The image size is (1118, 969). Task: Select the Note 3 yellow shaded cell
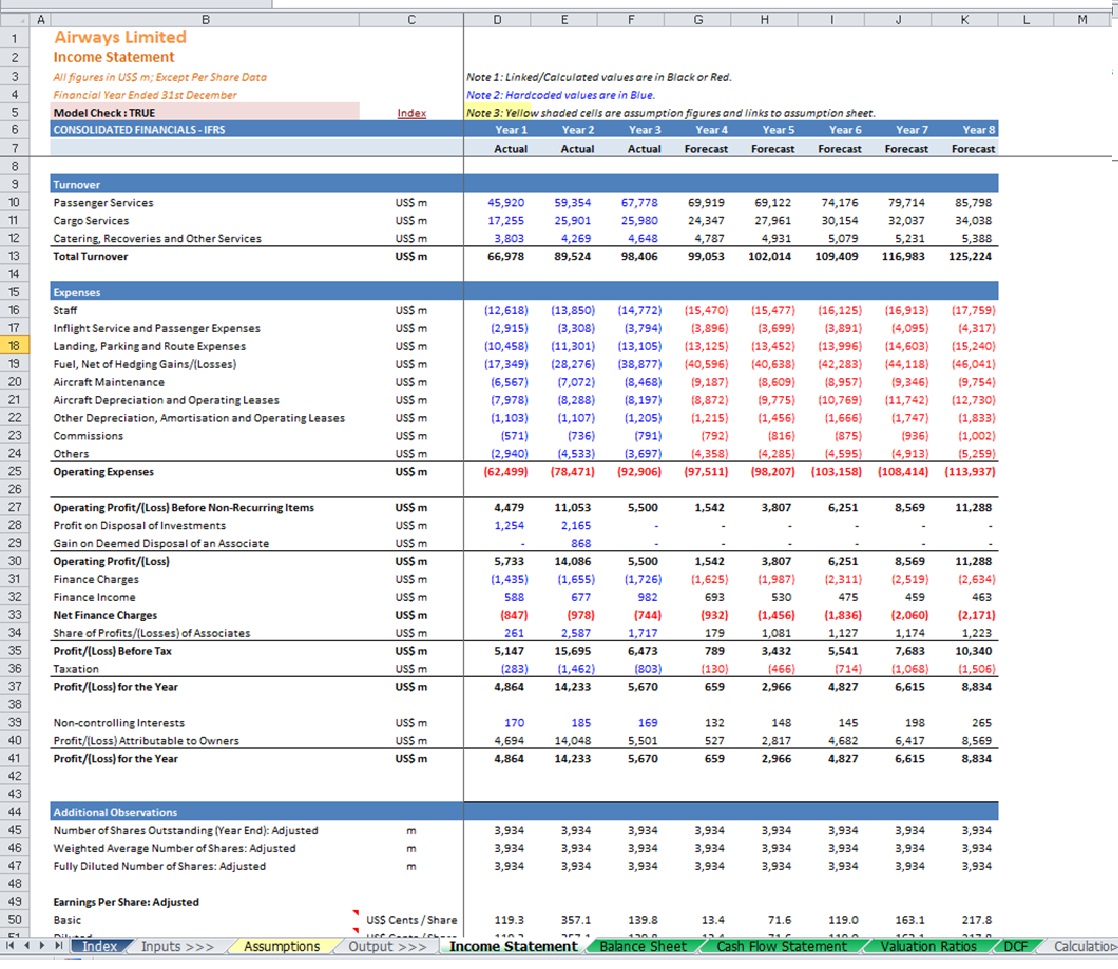point(497,113)
